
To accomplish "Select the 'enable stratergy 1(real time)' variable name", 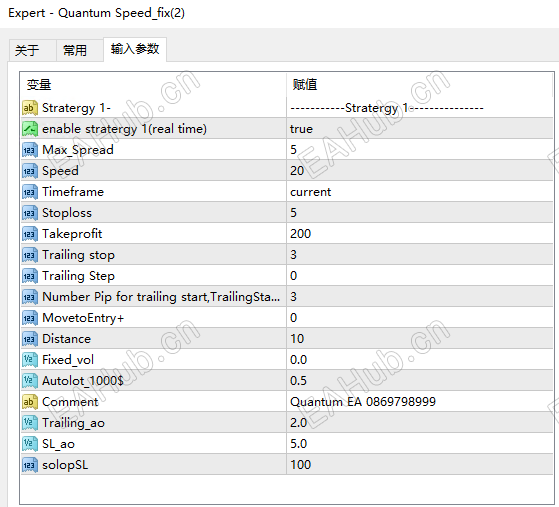I will [x=124, y=129].
